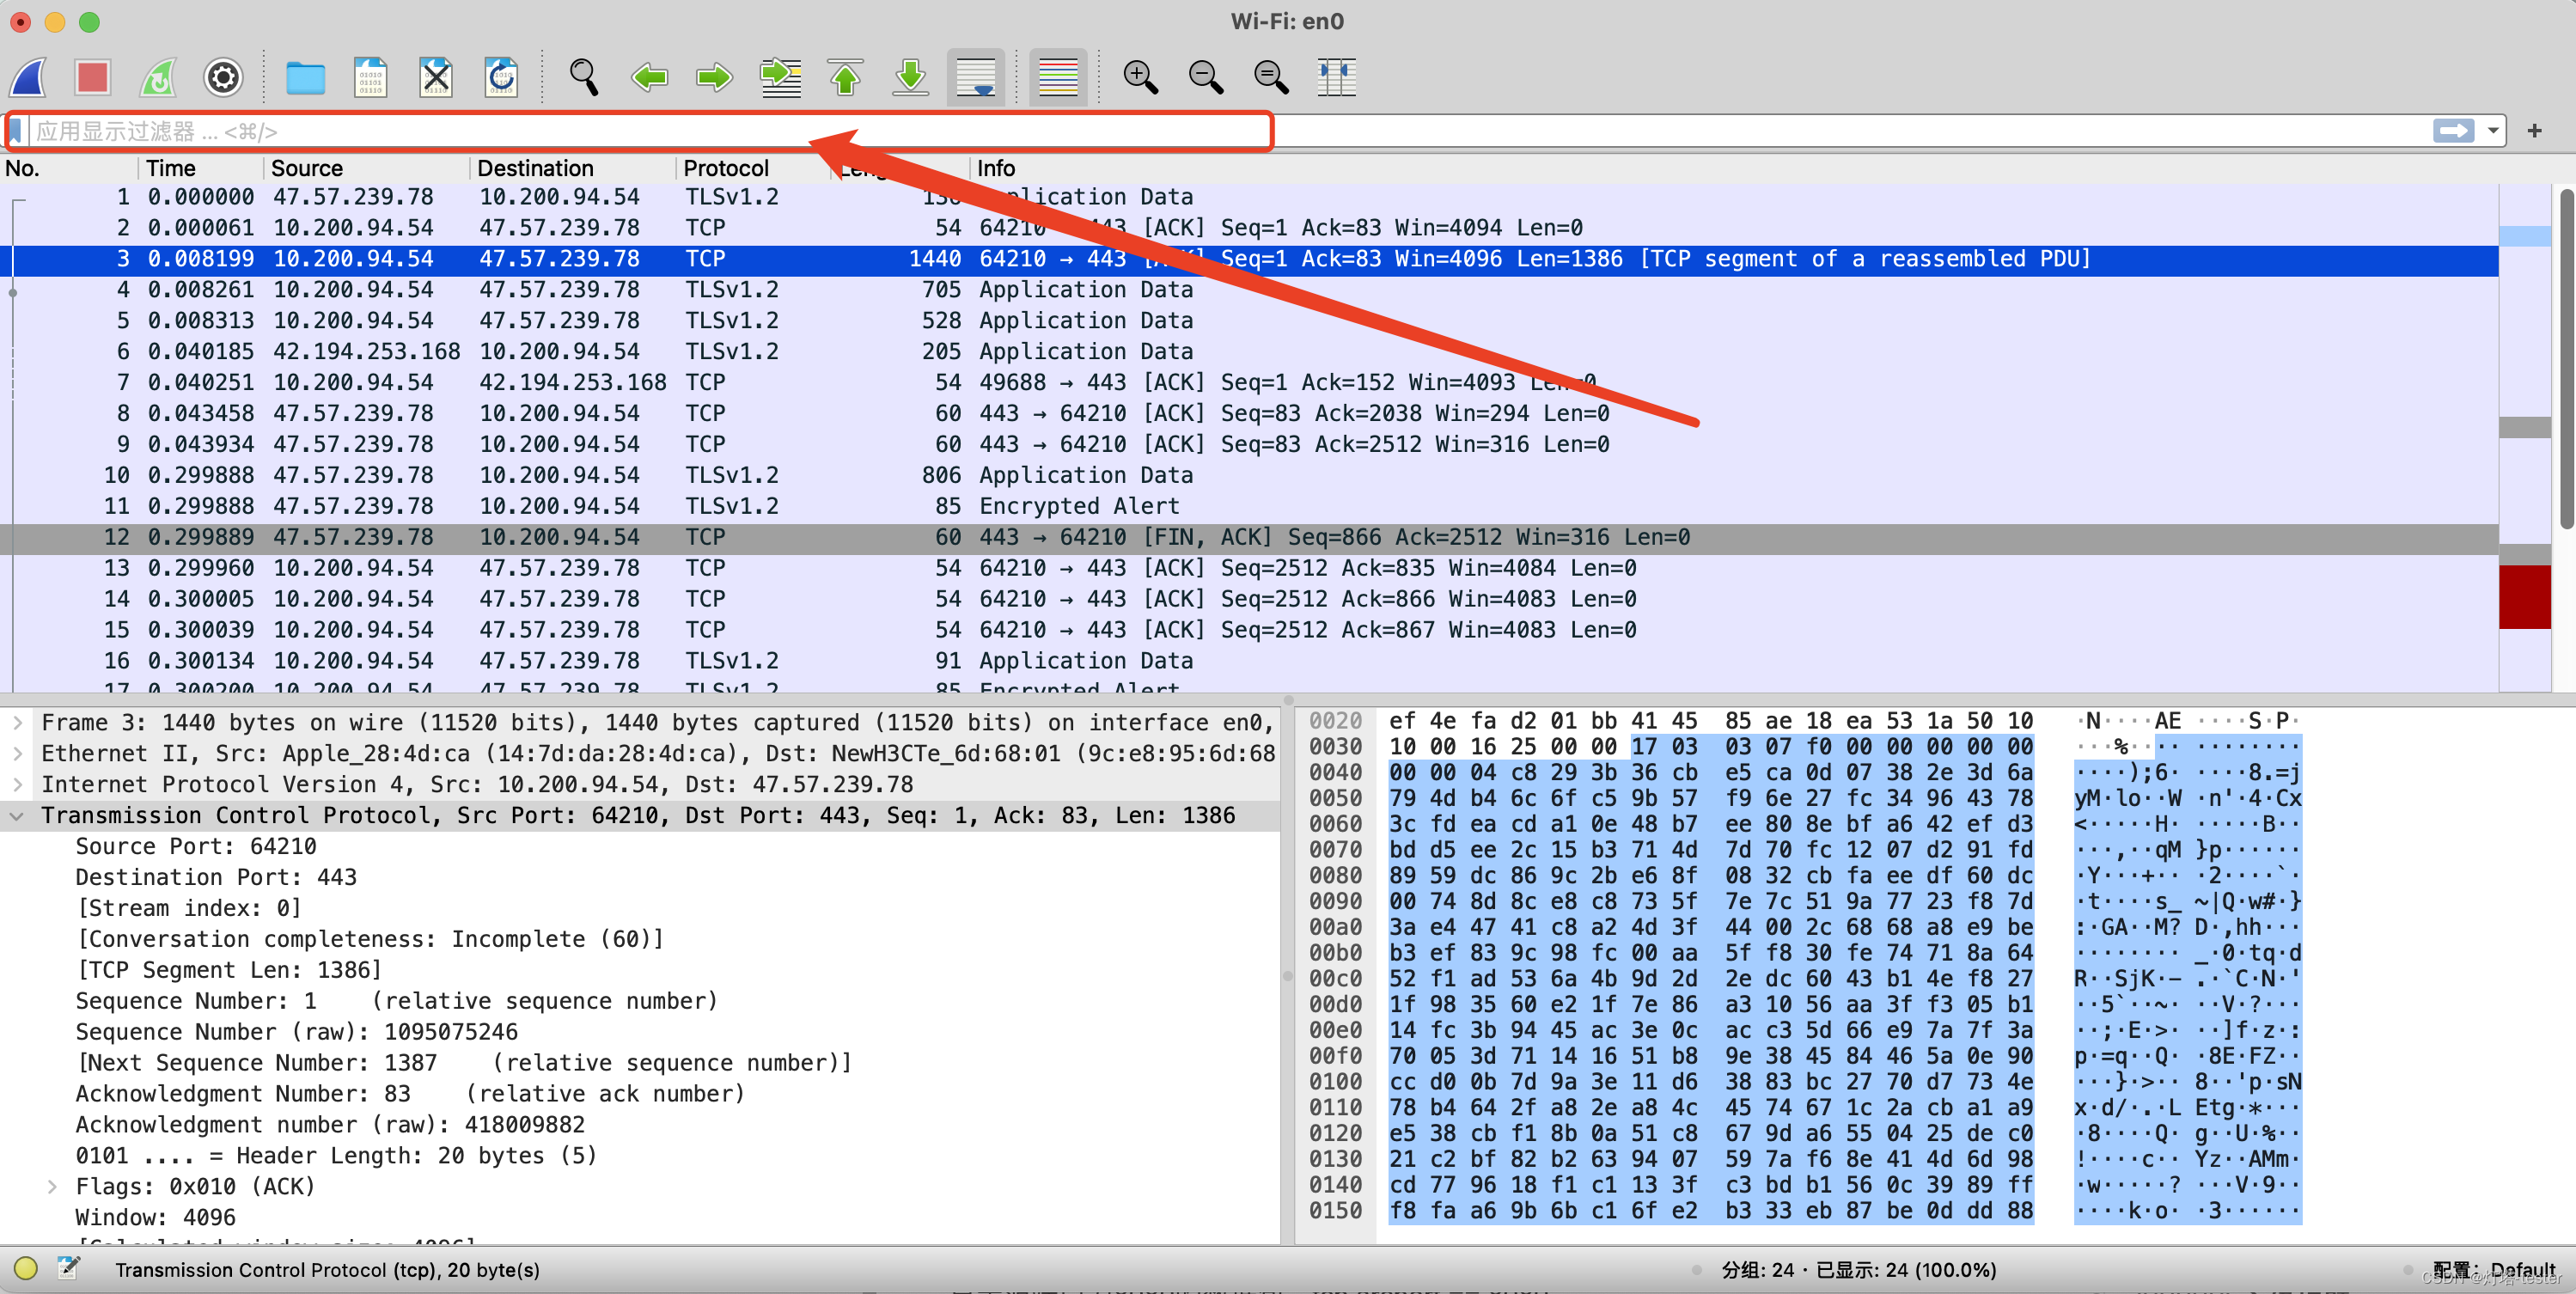This screenshot has height=1294, width=2576.
Task: Go to specified packet icon
Action: point(780,77)
